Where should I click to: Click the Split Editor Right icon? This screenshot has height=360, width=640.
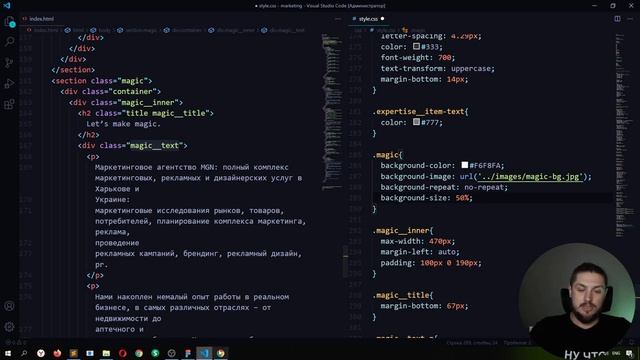(617, 19)
